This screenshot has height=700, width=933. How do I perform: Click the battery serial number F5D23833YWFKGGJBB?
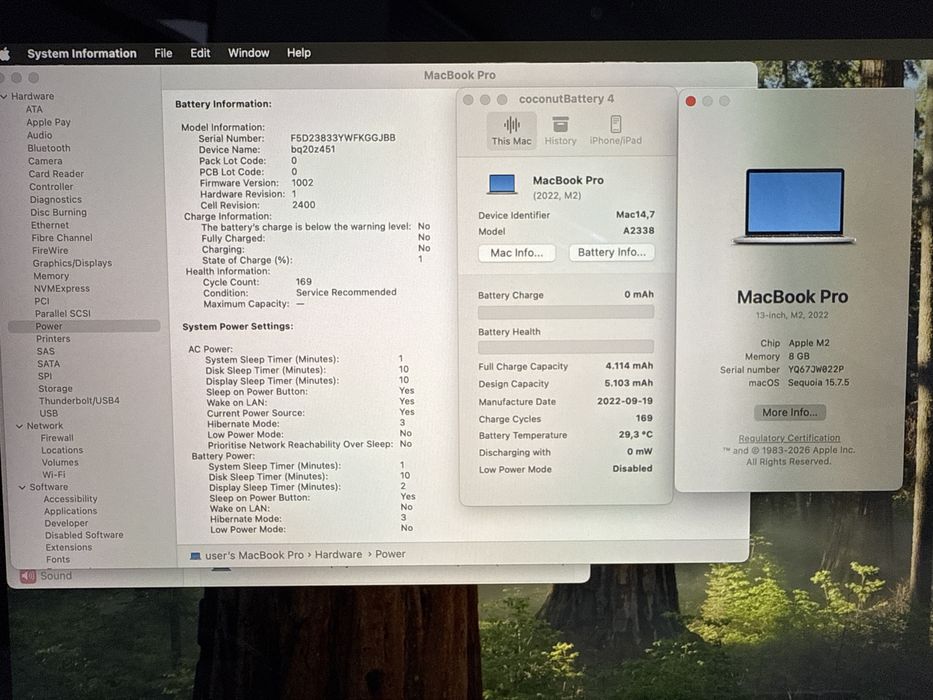tap(343, 138)
